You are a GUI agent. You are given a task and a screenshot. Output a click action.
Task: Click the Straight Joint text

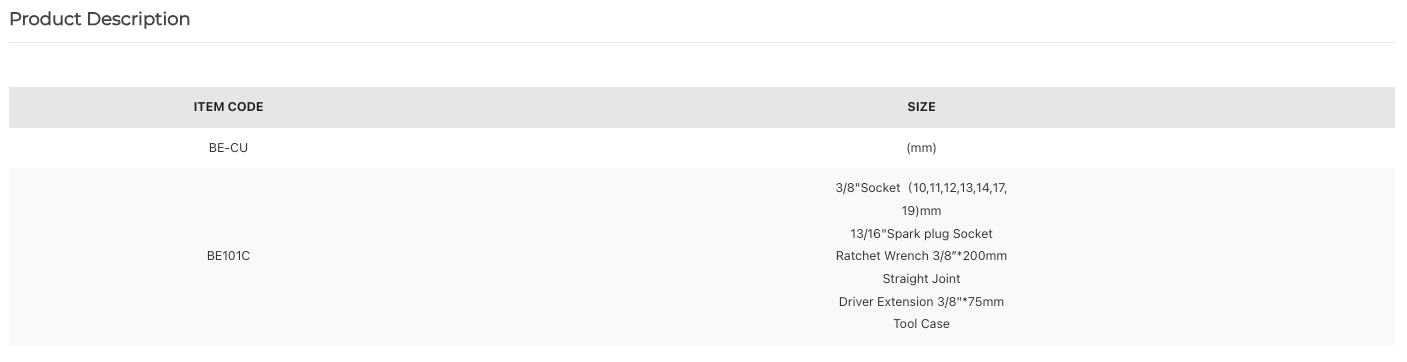click(921, 279)
